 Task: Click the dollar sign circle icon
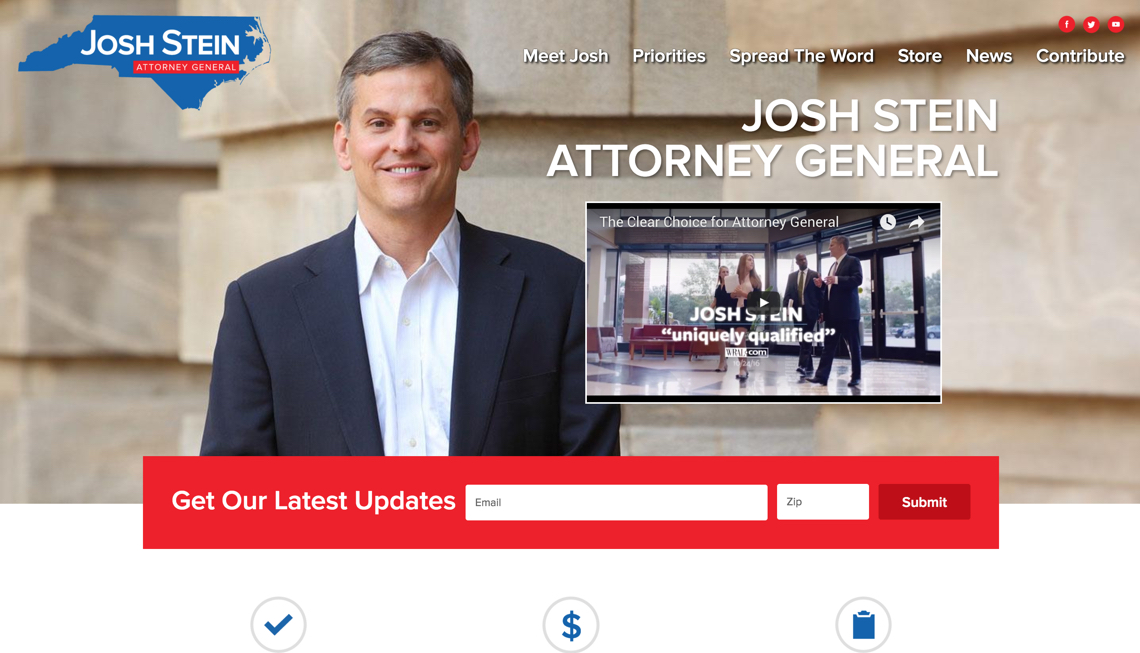(571, 625)
